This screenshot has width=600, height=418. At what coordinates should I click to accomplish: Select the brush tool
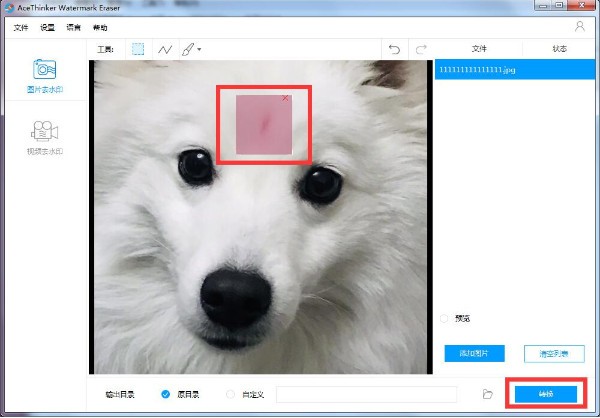188,49
